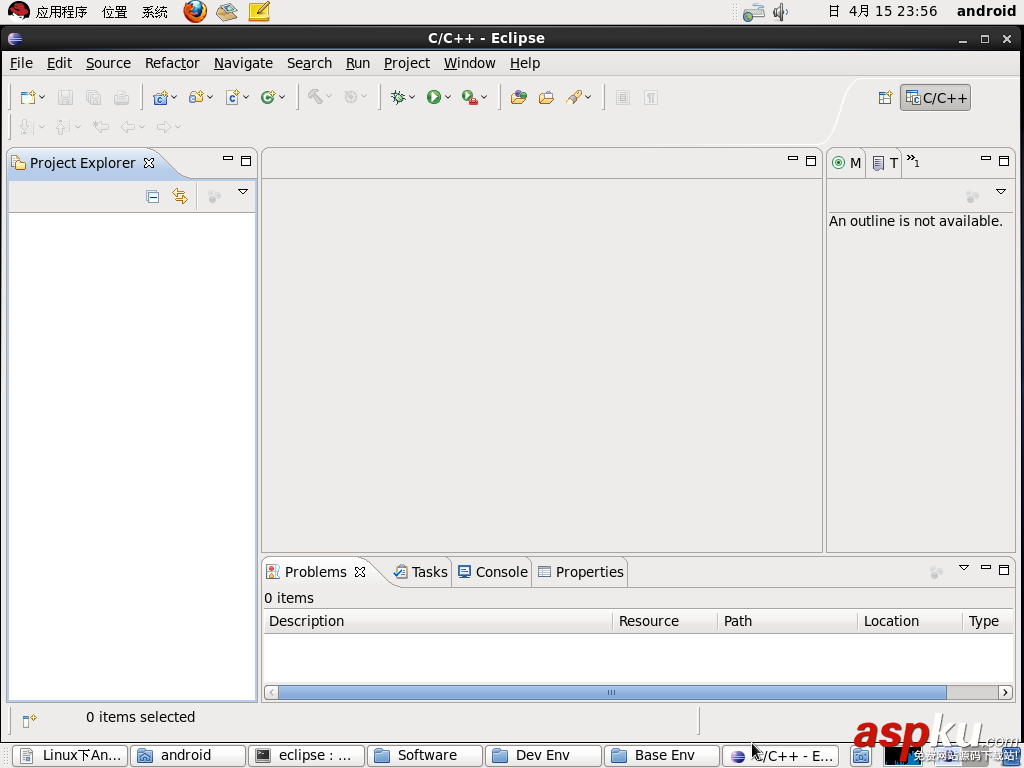Click the External Tools run icon
The image size is (1024, 768).
coord(470,97)
